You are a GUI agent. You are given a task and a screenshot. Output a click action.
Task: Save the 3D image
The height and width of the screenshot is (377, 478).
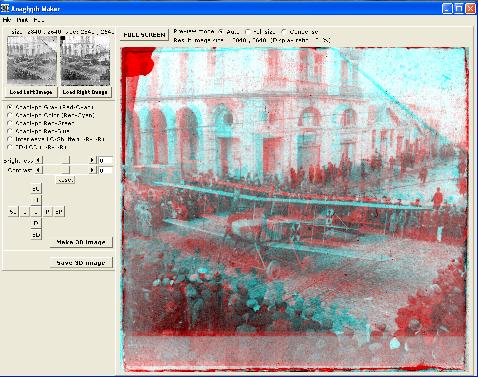point(81,263)
